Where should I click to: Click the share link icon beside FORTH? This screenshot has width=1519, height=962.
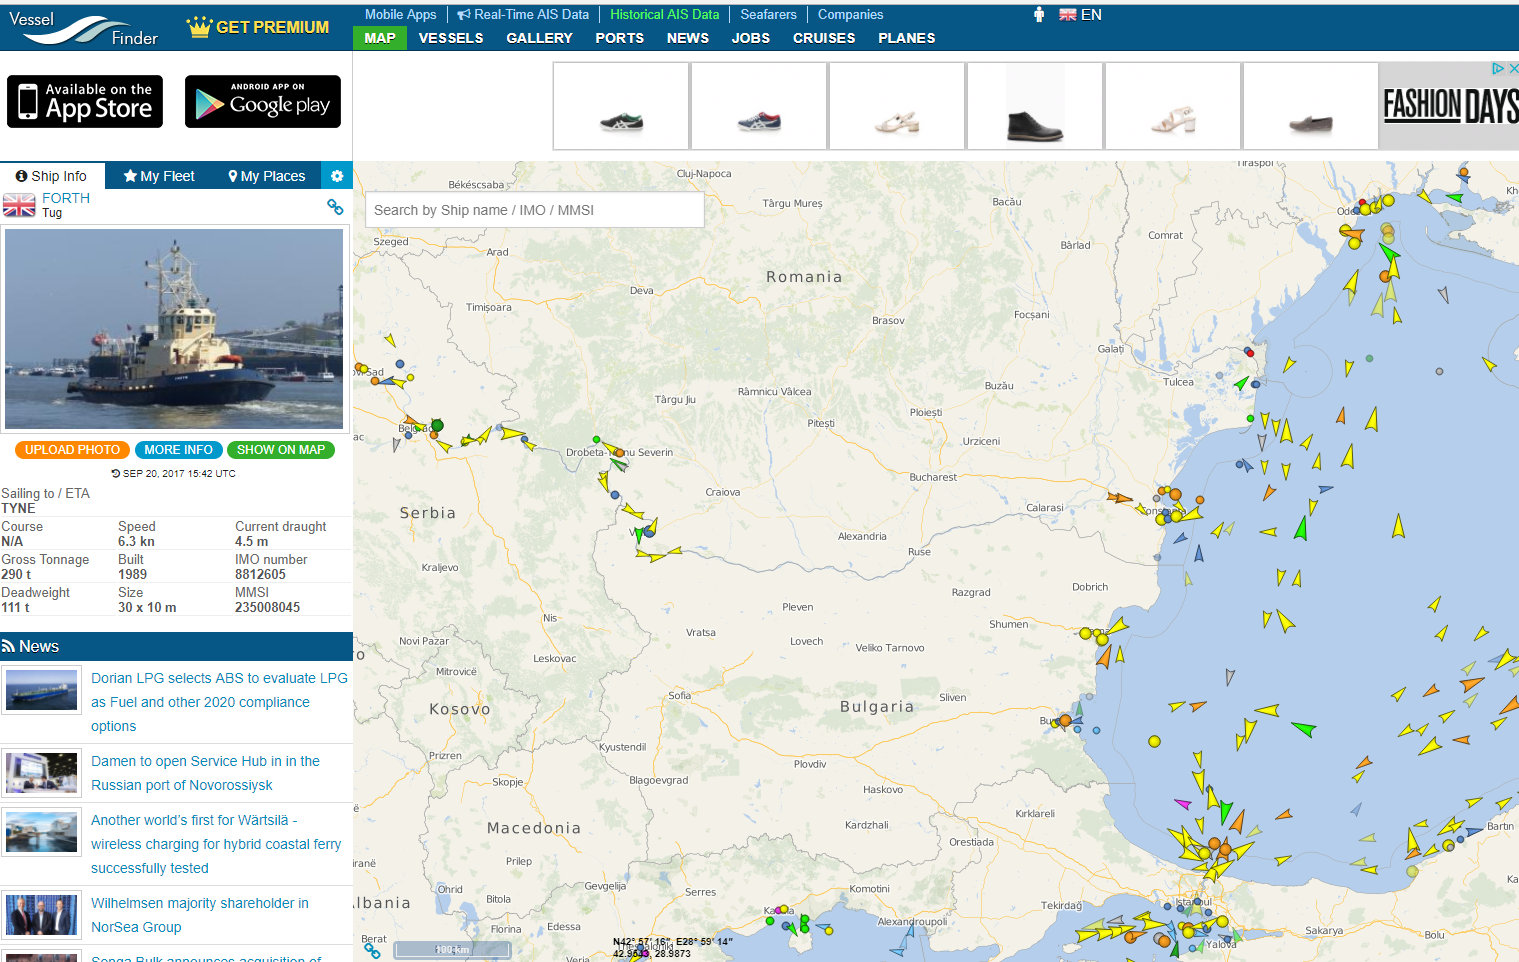(335, 207)
